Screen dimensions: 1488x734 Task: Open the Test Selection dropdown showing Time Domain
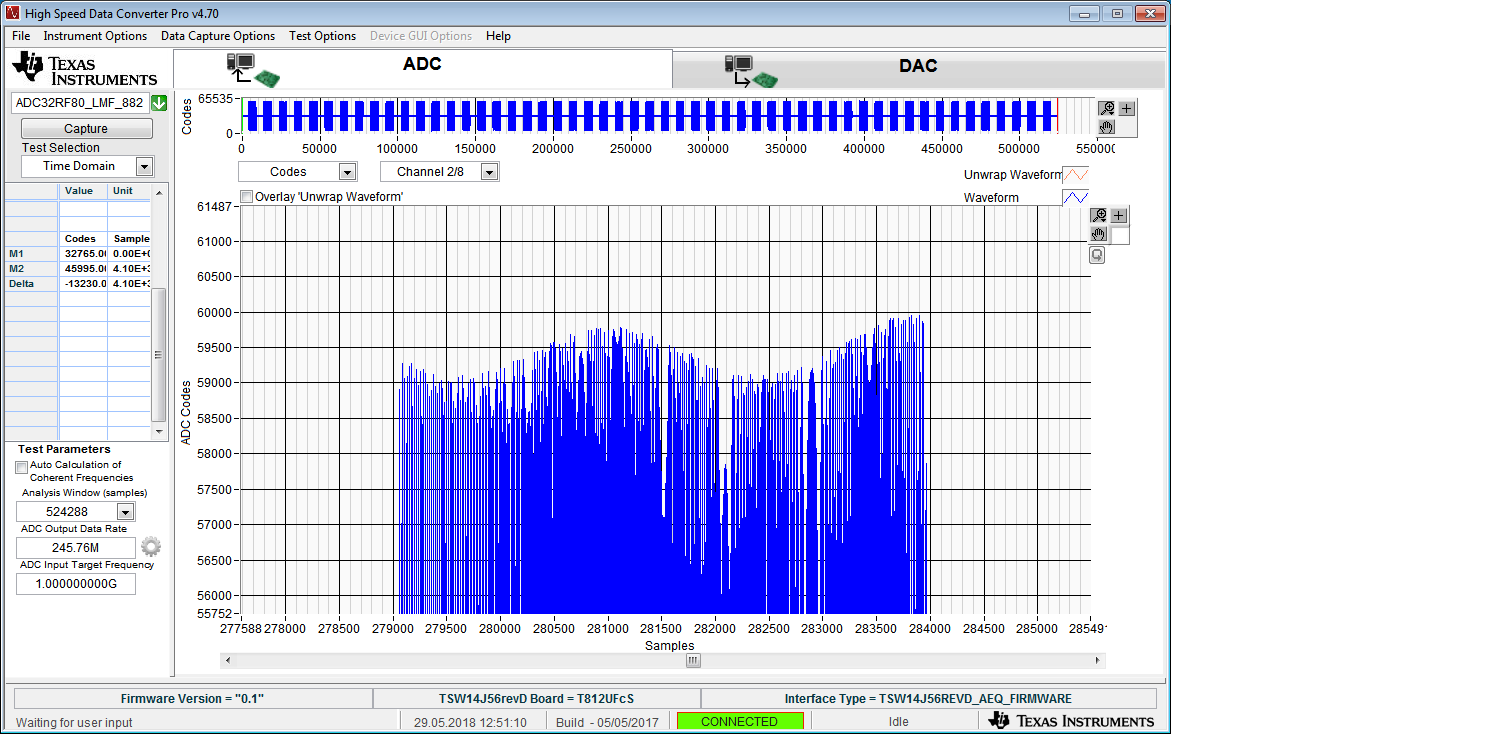click(144, 167)
